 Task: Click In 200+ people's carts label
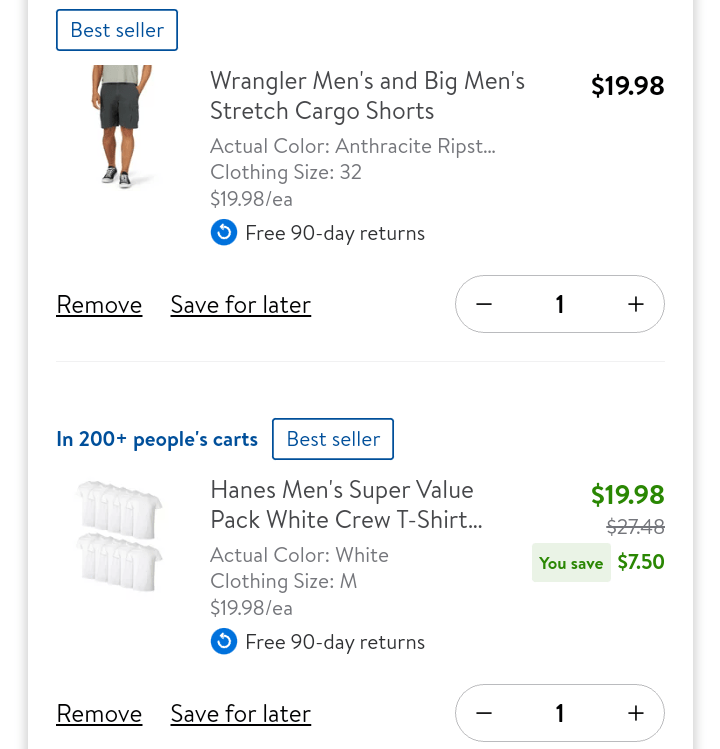pyautogui.click(x=157, y=439)
